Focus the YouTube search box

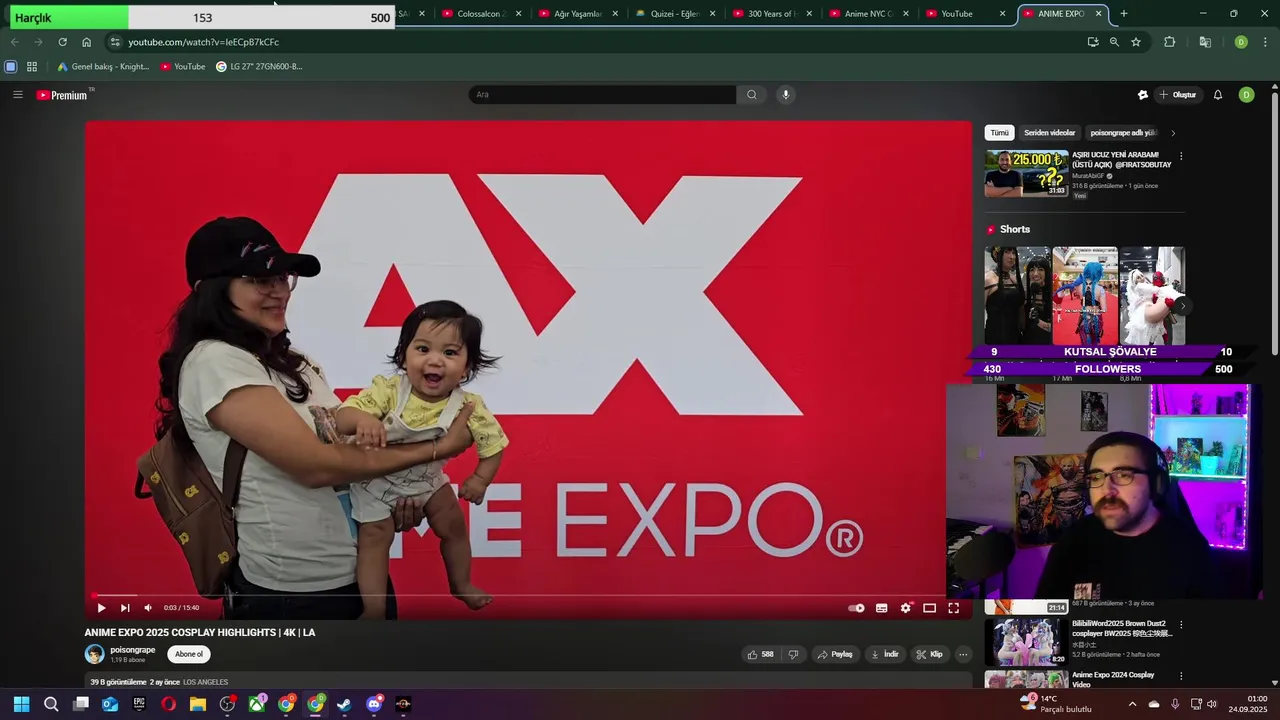point(602,94)
